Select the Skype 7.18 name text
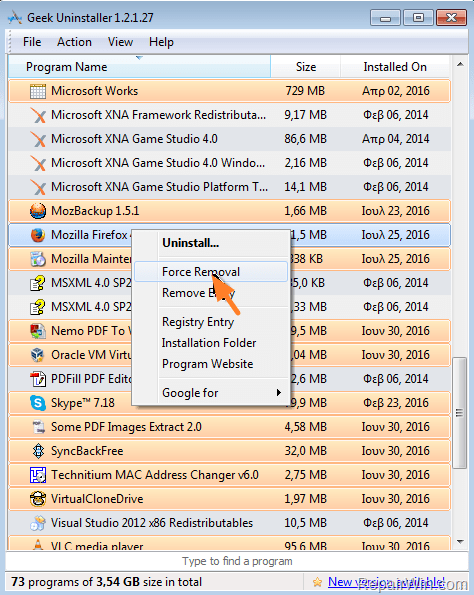 click(83, 403)
